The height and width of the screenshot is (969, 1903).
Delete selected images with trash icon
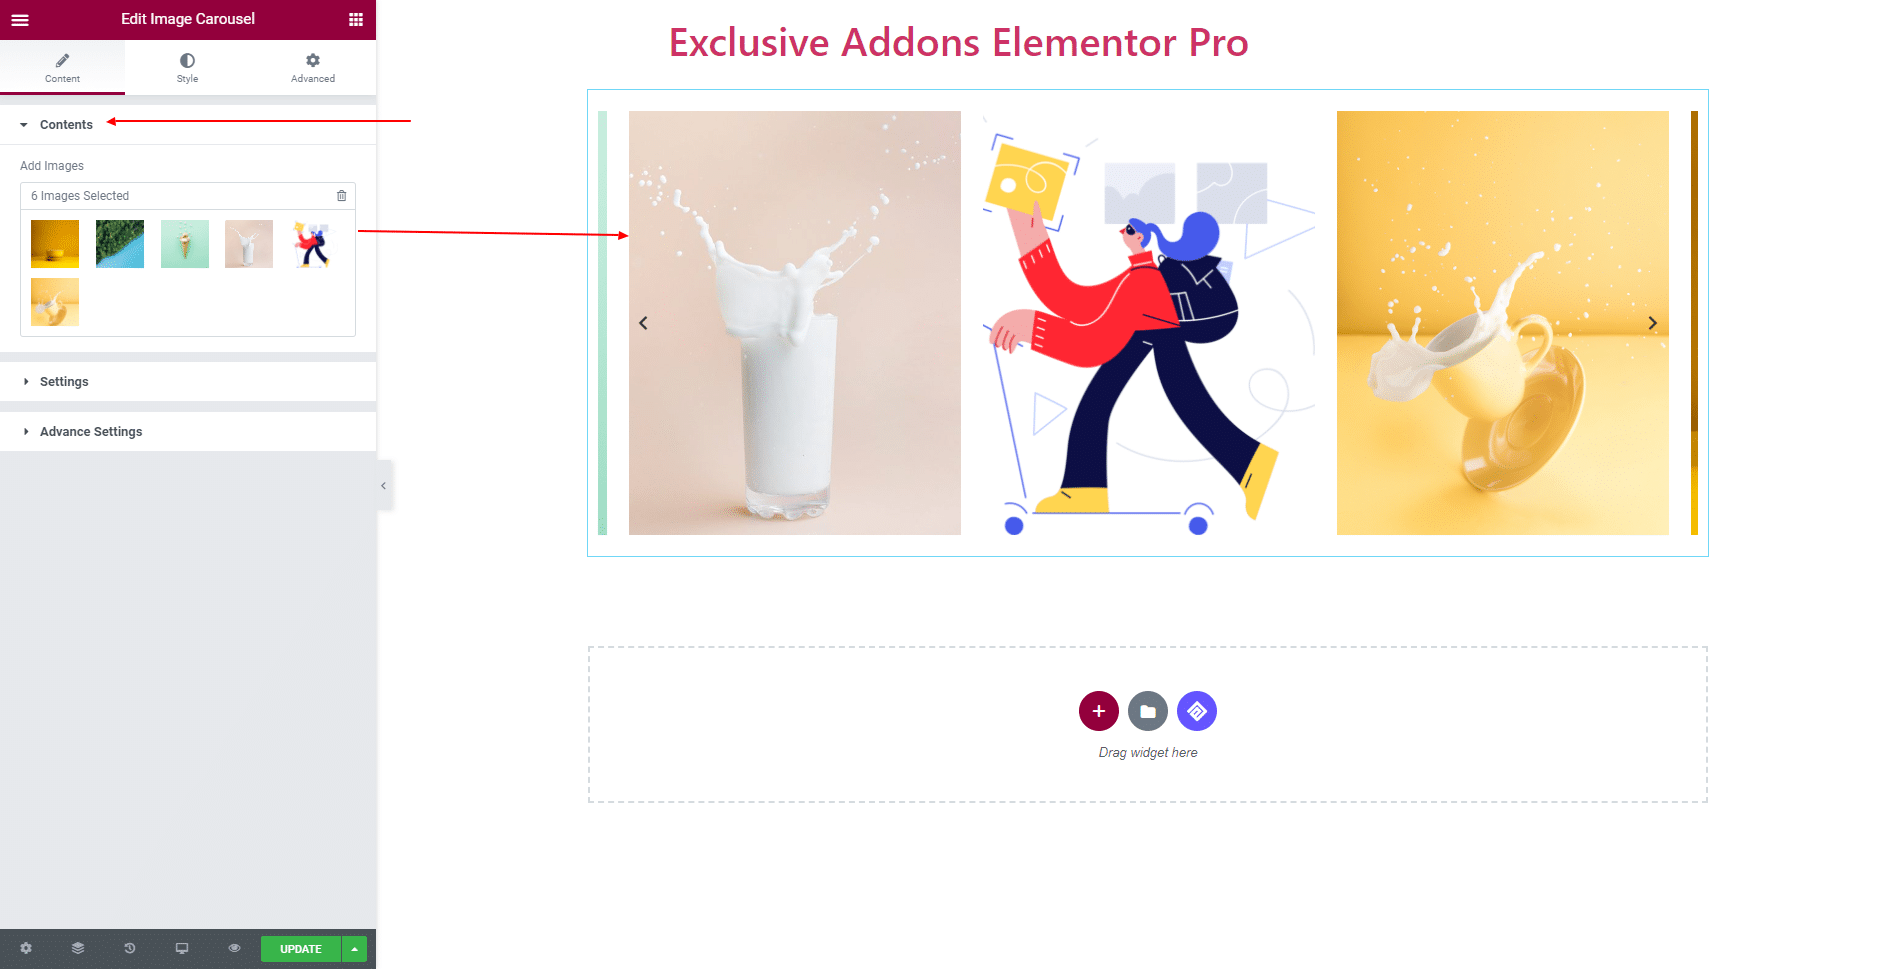tap(341, 196)
